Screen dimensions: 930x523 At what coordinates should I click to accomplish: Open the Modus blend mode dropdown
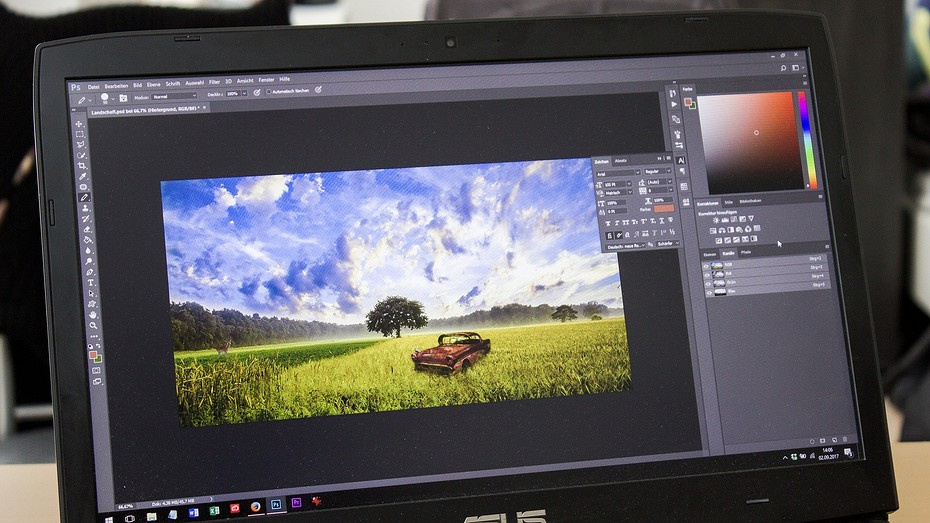(176, 95)
